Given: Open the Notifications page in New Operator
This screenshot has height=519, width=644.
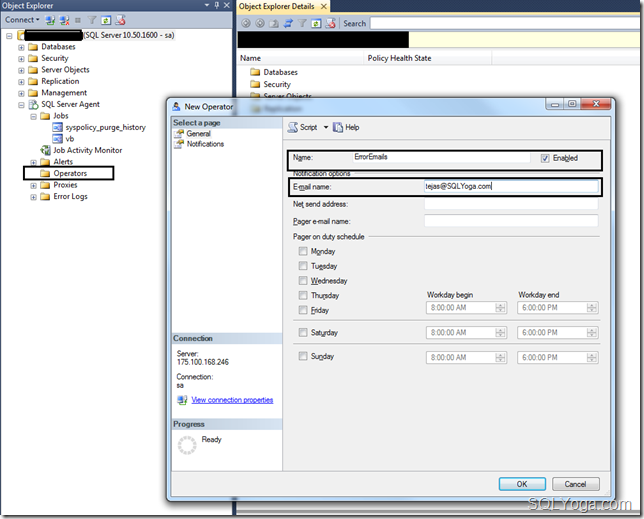Looking at the screenshot, I should point(205,144).
